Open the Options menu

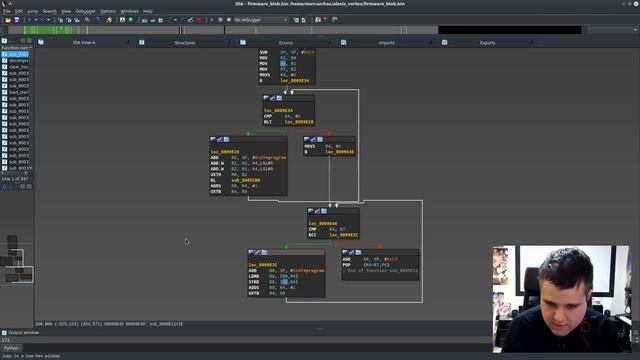click(x=108, y=11)
